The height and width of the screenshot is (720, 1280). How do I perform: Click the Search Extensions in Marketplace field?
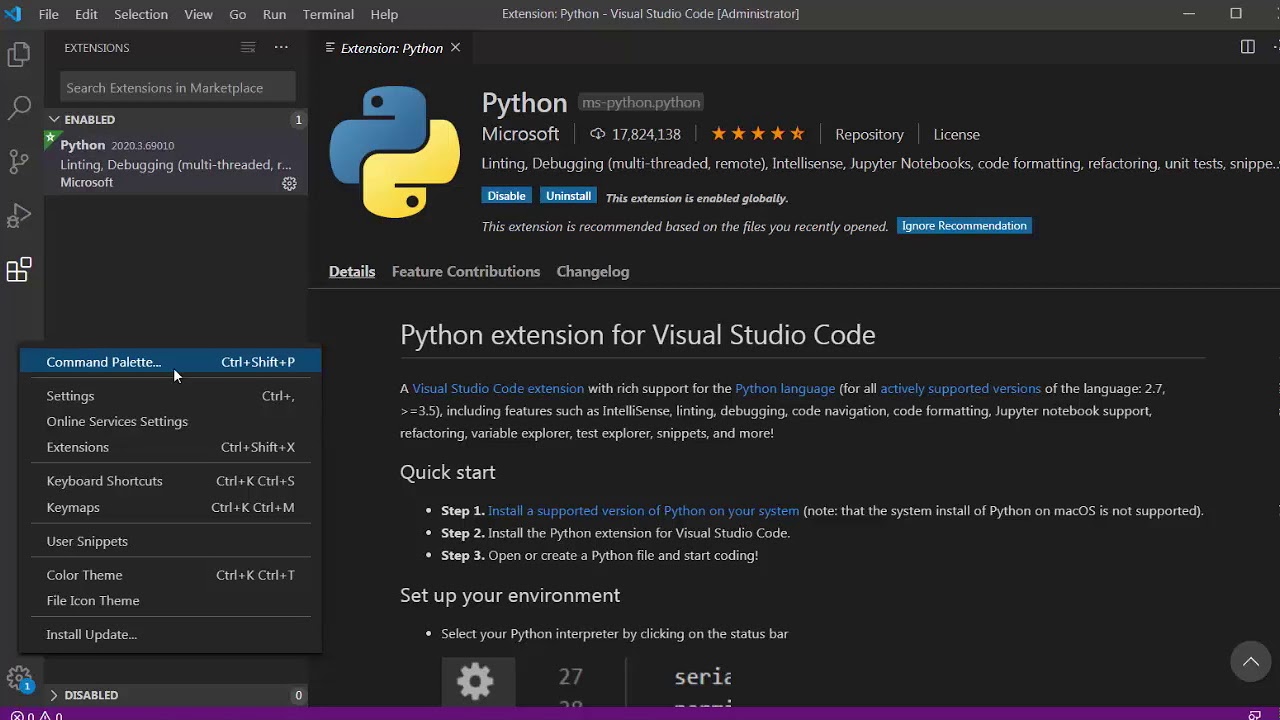[178, 88]
